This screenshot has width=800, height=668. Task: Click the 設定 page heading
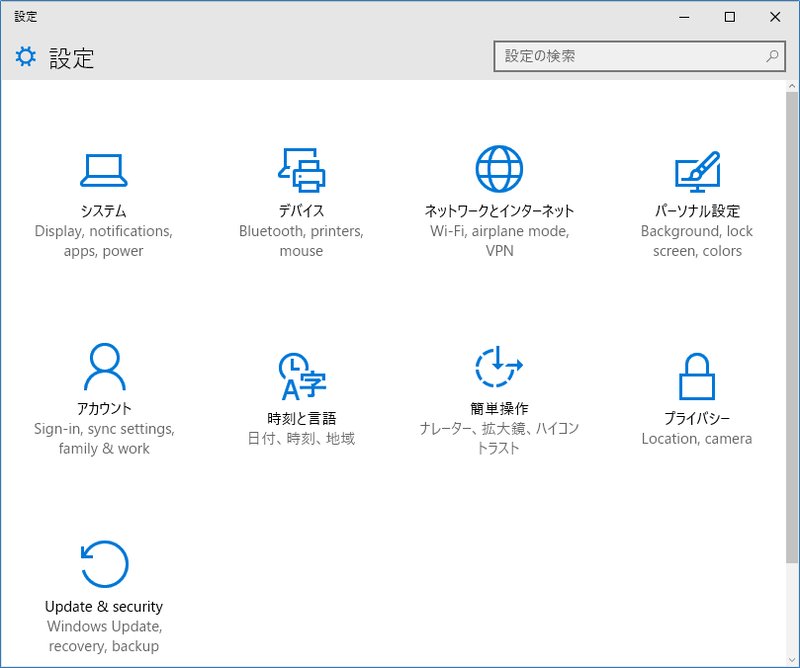71,58
